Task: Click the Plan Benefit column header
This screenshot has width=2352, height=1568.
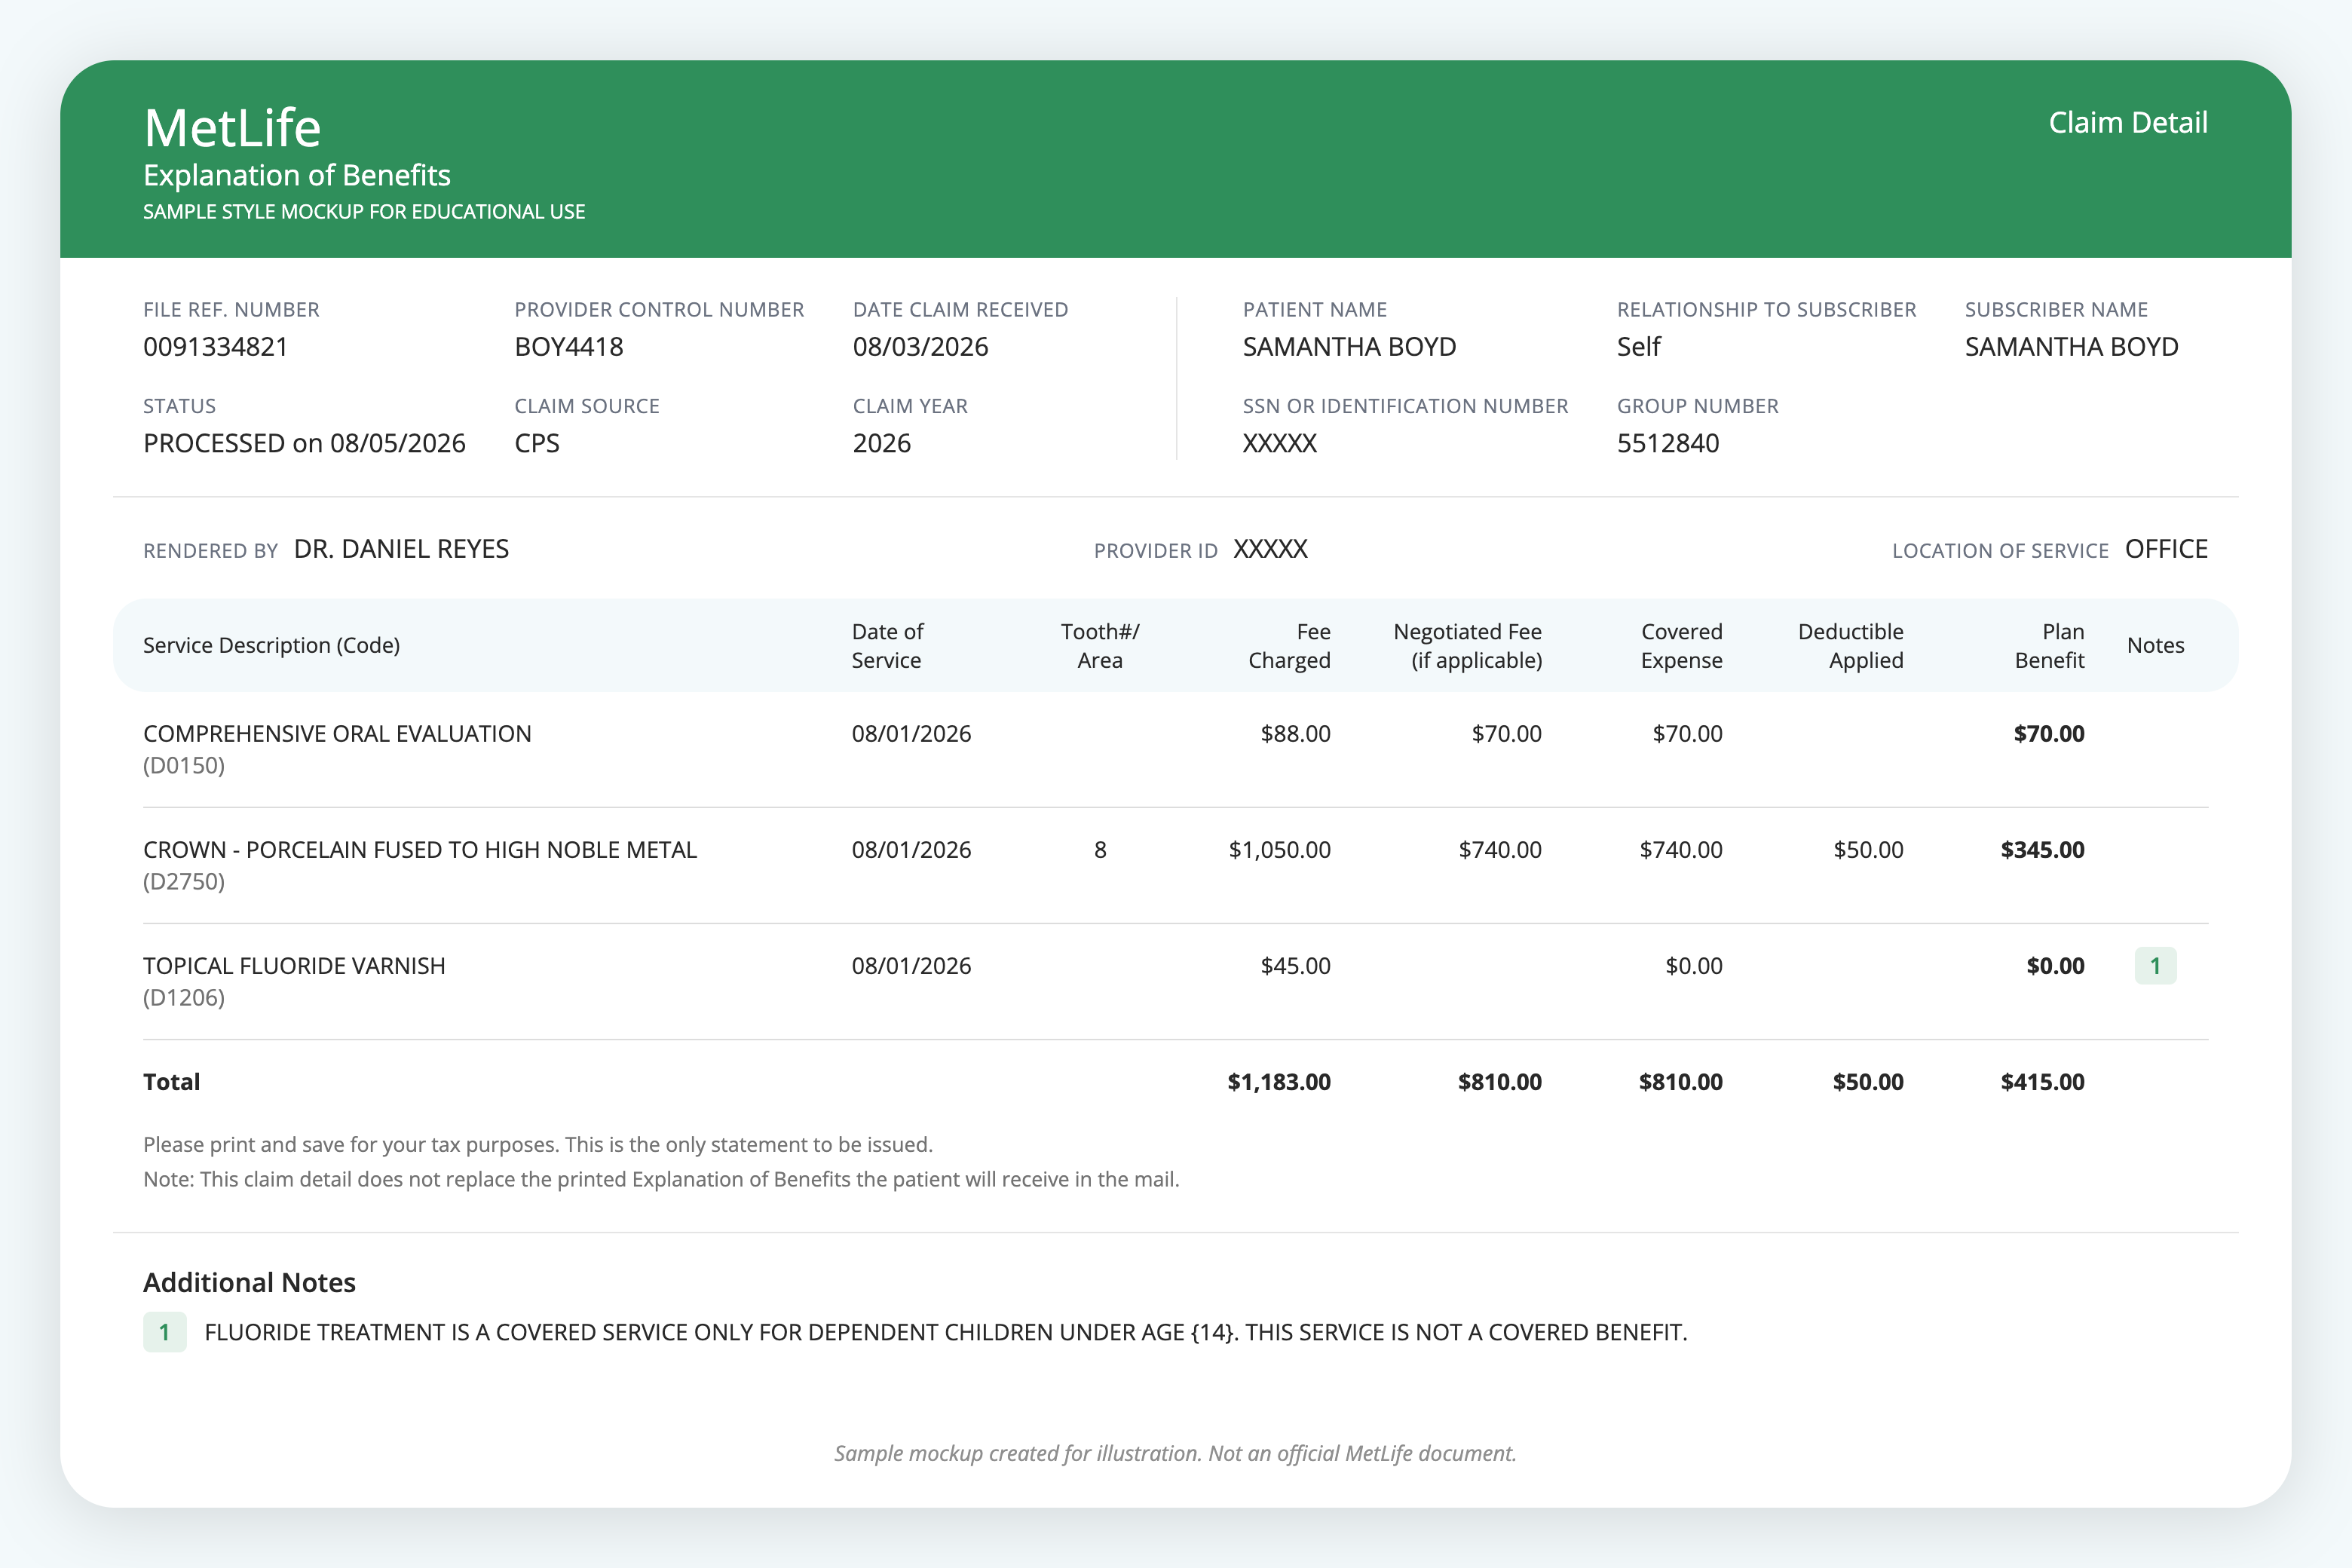Action: click(2049, 645)
